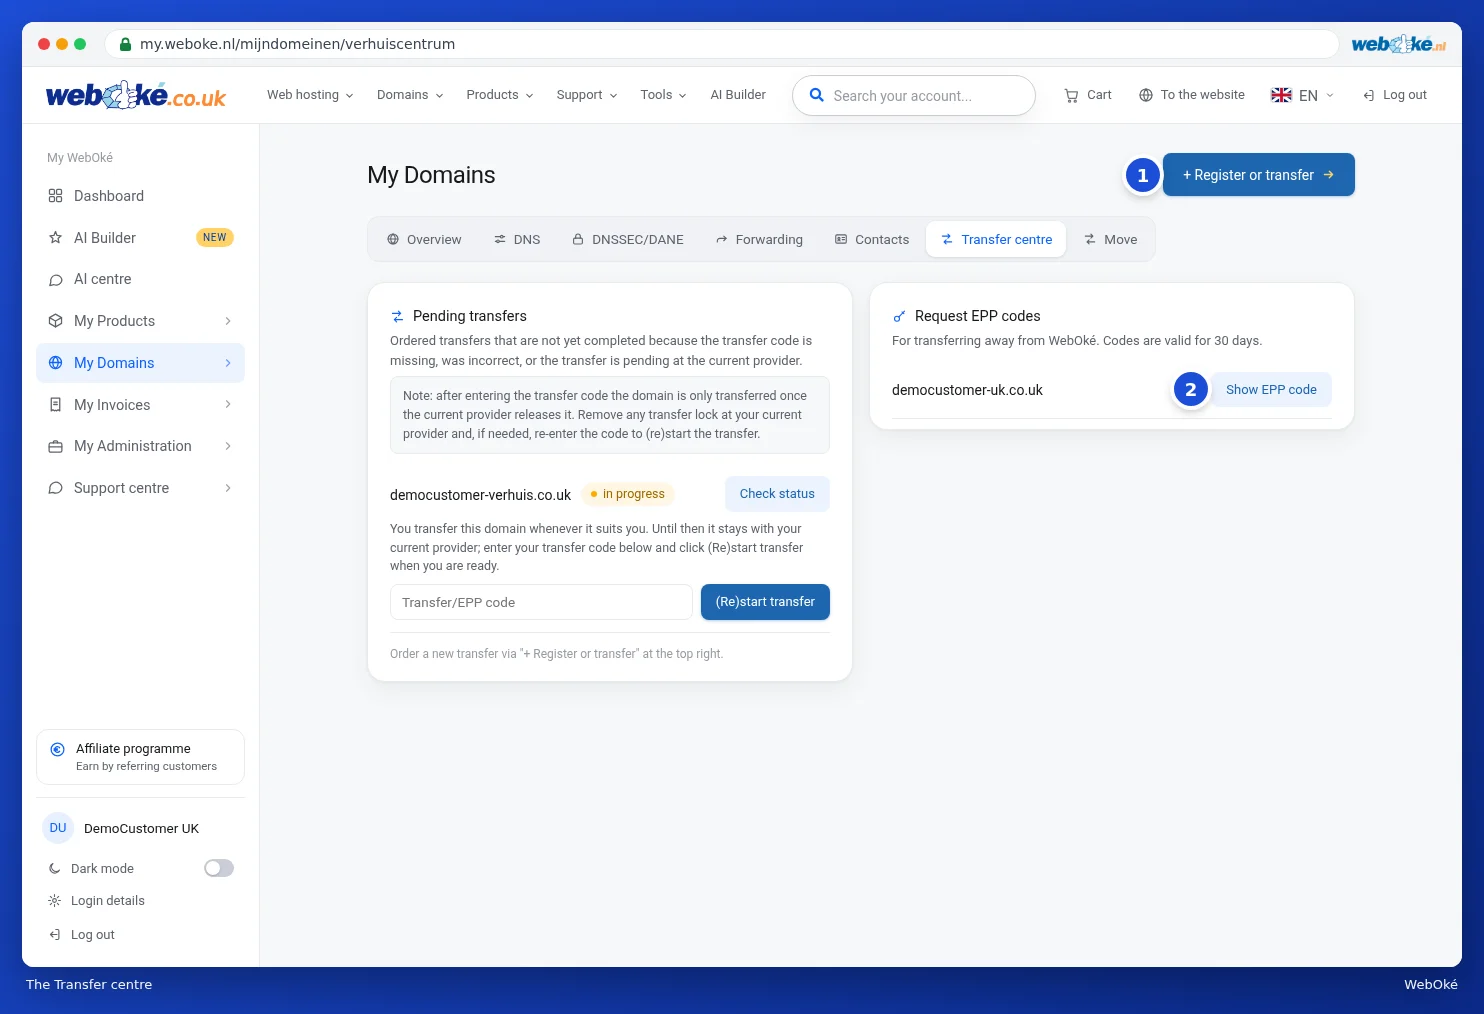
Task: Click the UK flag language icon
Action: (x=1281, y=95)
